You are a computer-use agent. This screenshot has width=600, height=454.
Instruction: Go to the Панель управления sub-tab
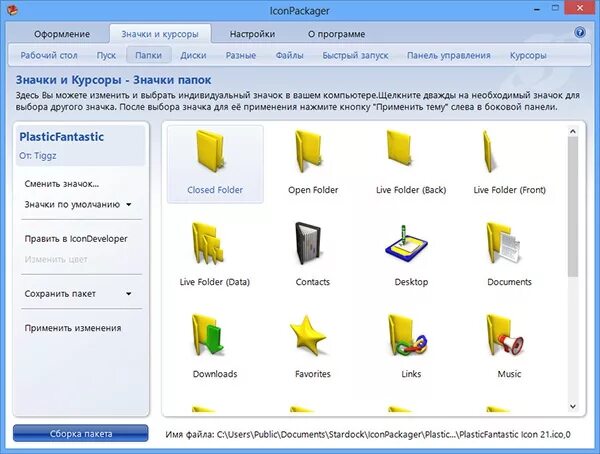pyautogui.click(x=448, y=56)
